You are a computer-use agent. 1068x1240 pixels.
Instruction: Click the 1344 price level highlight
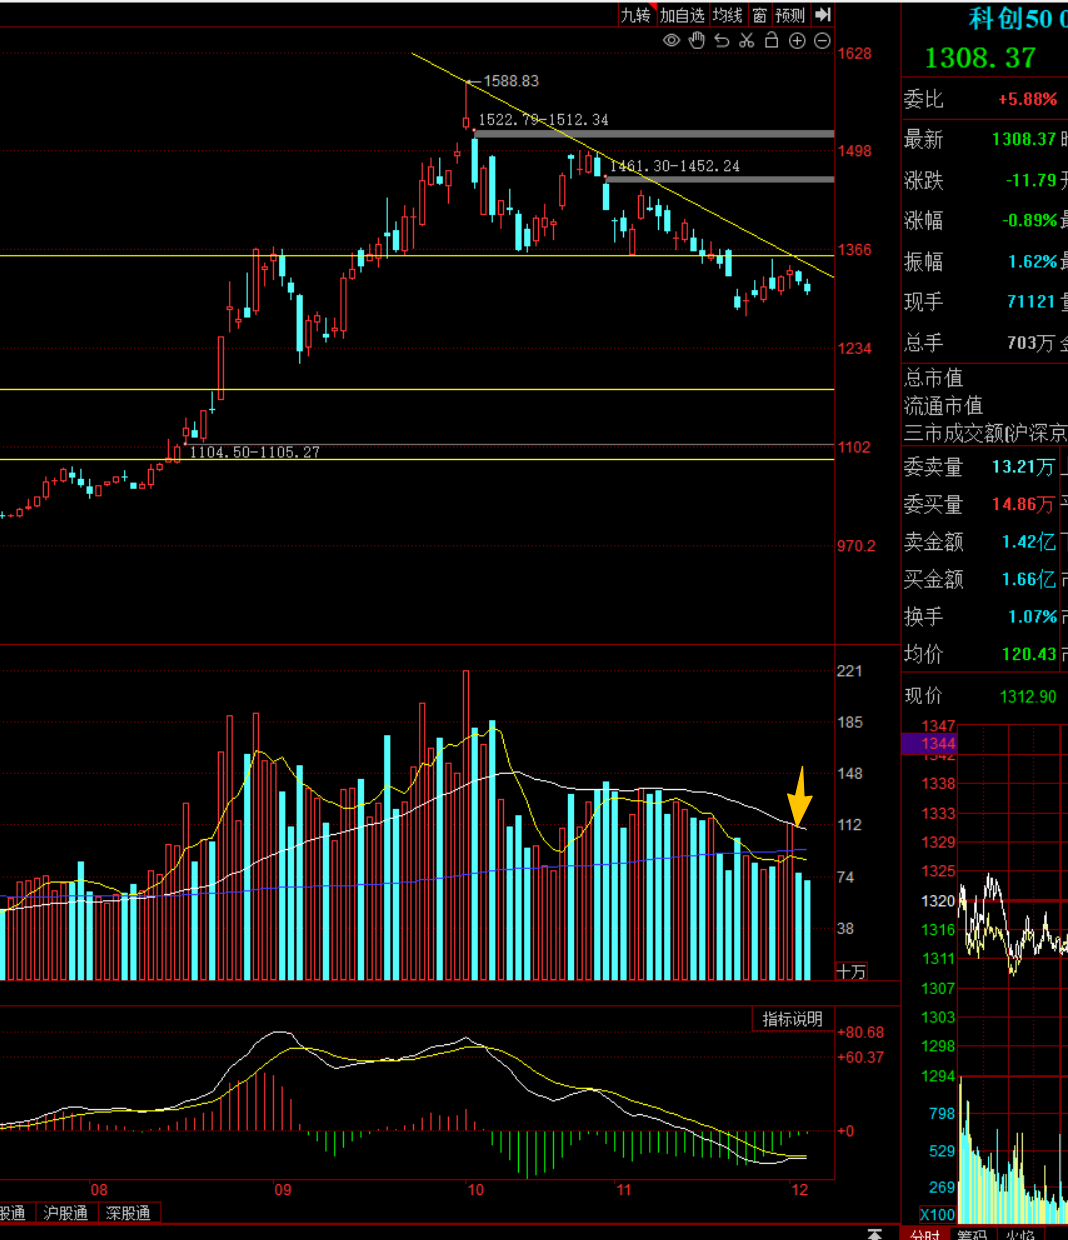[x=930, y=743]
